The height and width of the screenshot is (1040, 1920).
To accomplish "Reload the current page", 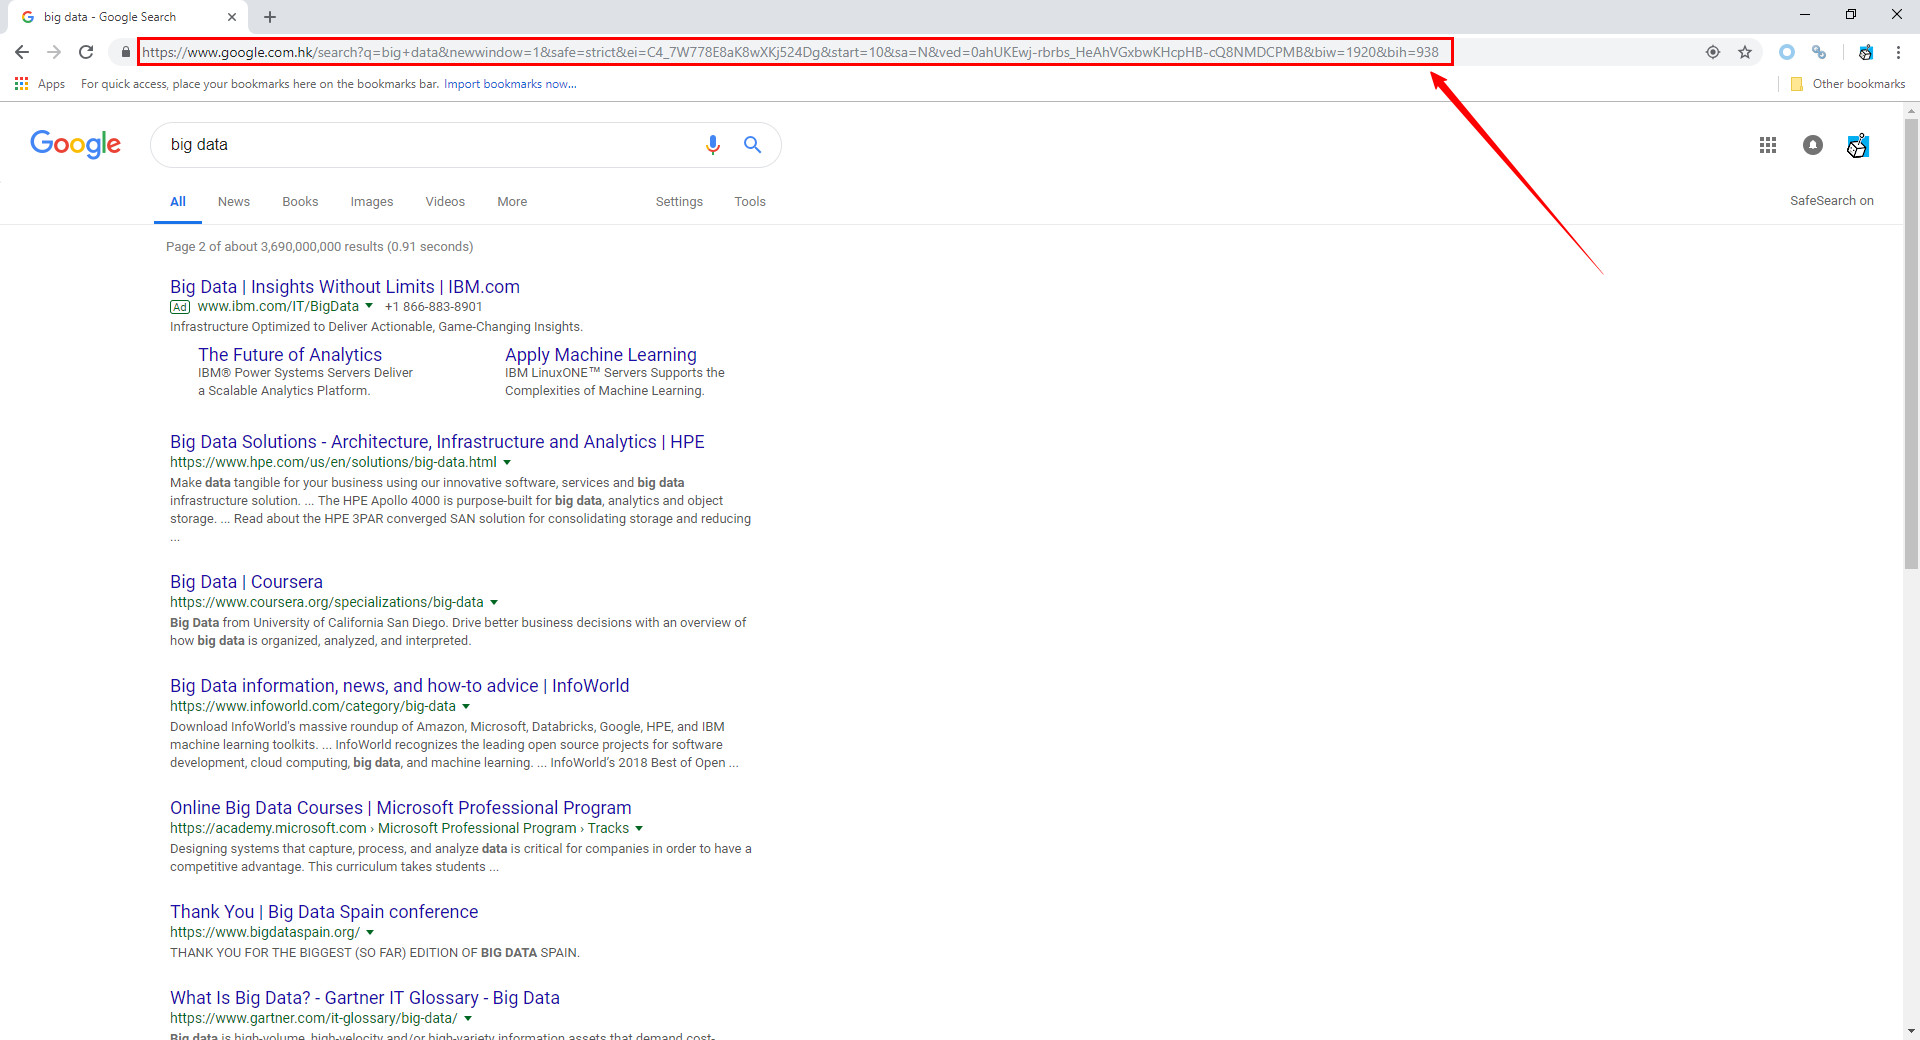I will (x=86, y=52).
